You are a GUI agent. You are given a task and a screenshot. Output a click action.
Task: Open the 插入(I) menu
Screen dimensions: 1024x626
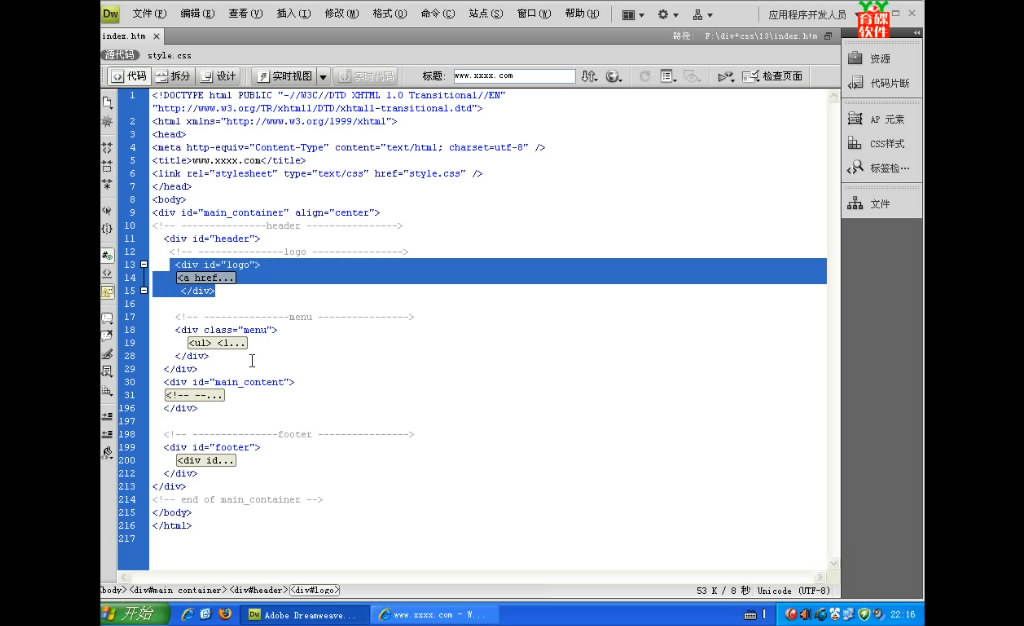[293, 14]
